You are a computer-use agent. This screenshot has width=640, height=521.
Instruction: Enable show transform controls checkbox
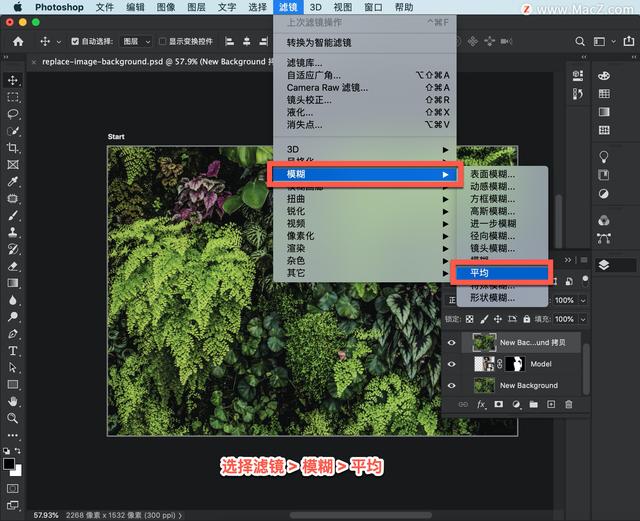[162, 41]
